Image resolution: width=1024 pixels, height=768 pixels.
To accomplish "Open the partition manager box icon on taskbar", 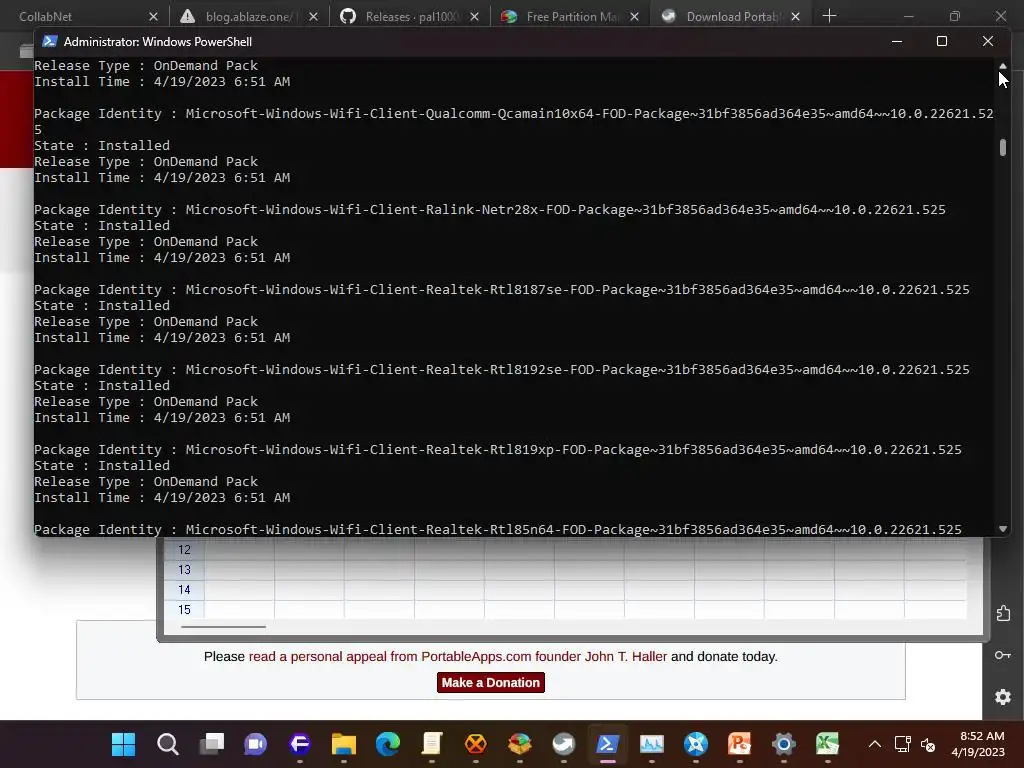I will tap(520, 744).
